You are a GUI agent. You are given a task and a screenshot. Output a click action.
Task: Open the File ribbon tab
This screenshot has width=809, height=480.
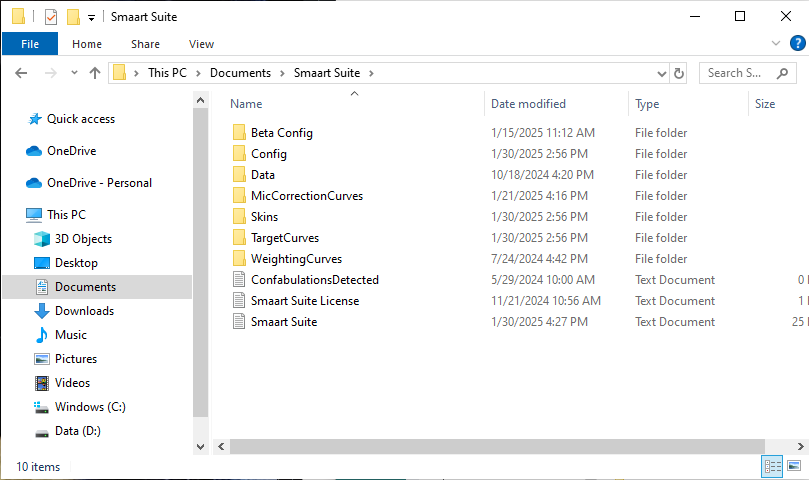[x=30, y=44]
